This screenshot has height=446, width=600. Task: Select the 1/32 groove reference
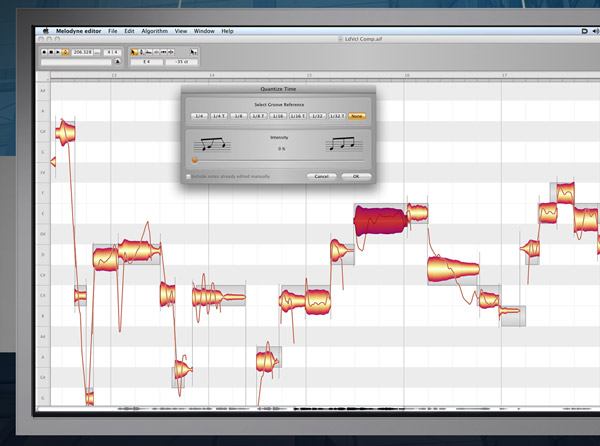point(317,116)
